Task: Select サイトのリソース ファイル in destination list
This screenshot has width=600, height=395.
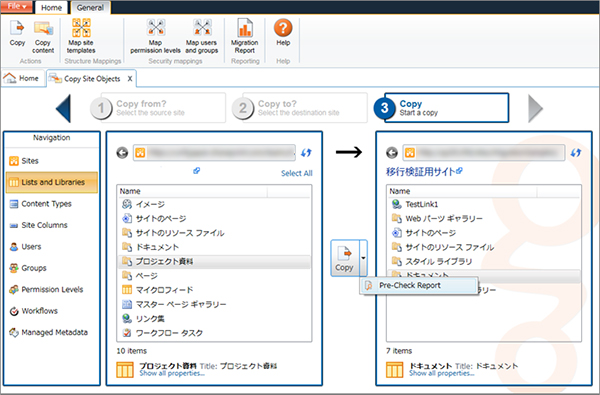Action: click(x=484, y=247)
